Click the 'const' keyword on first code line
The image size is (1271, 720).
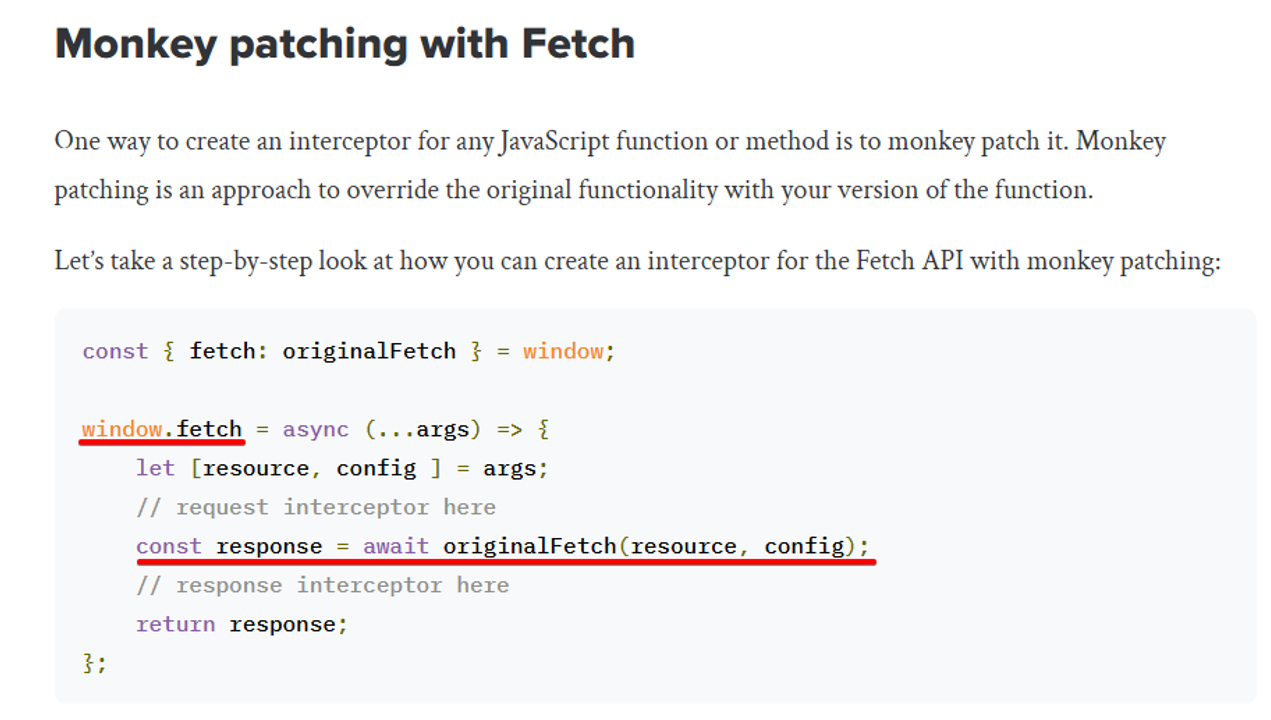click(x=115, y=351)
